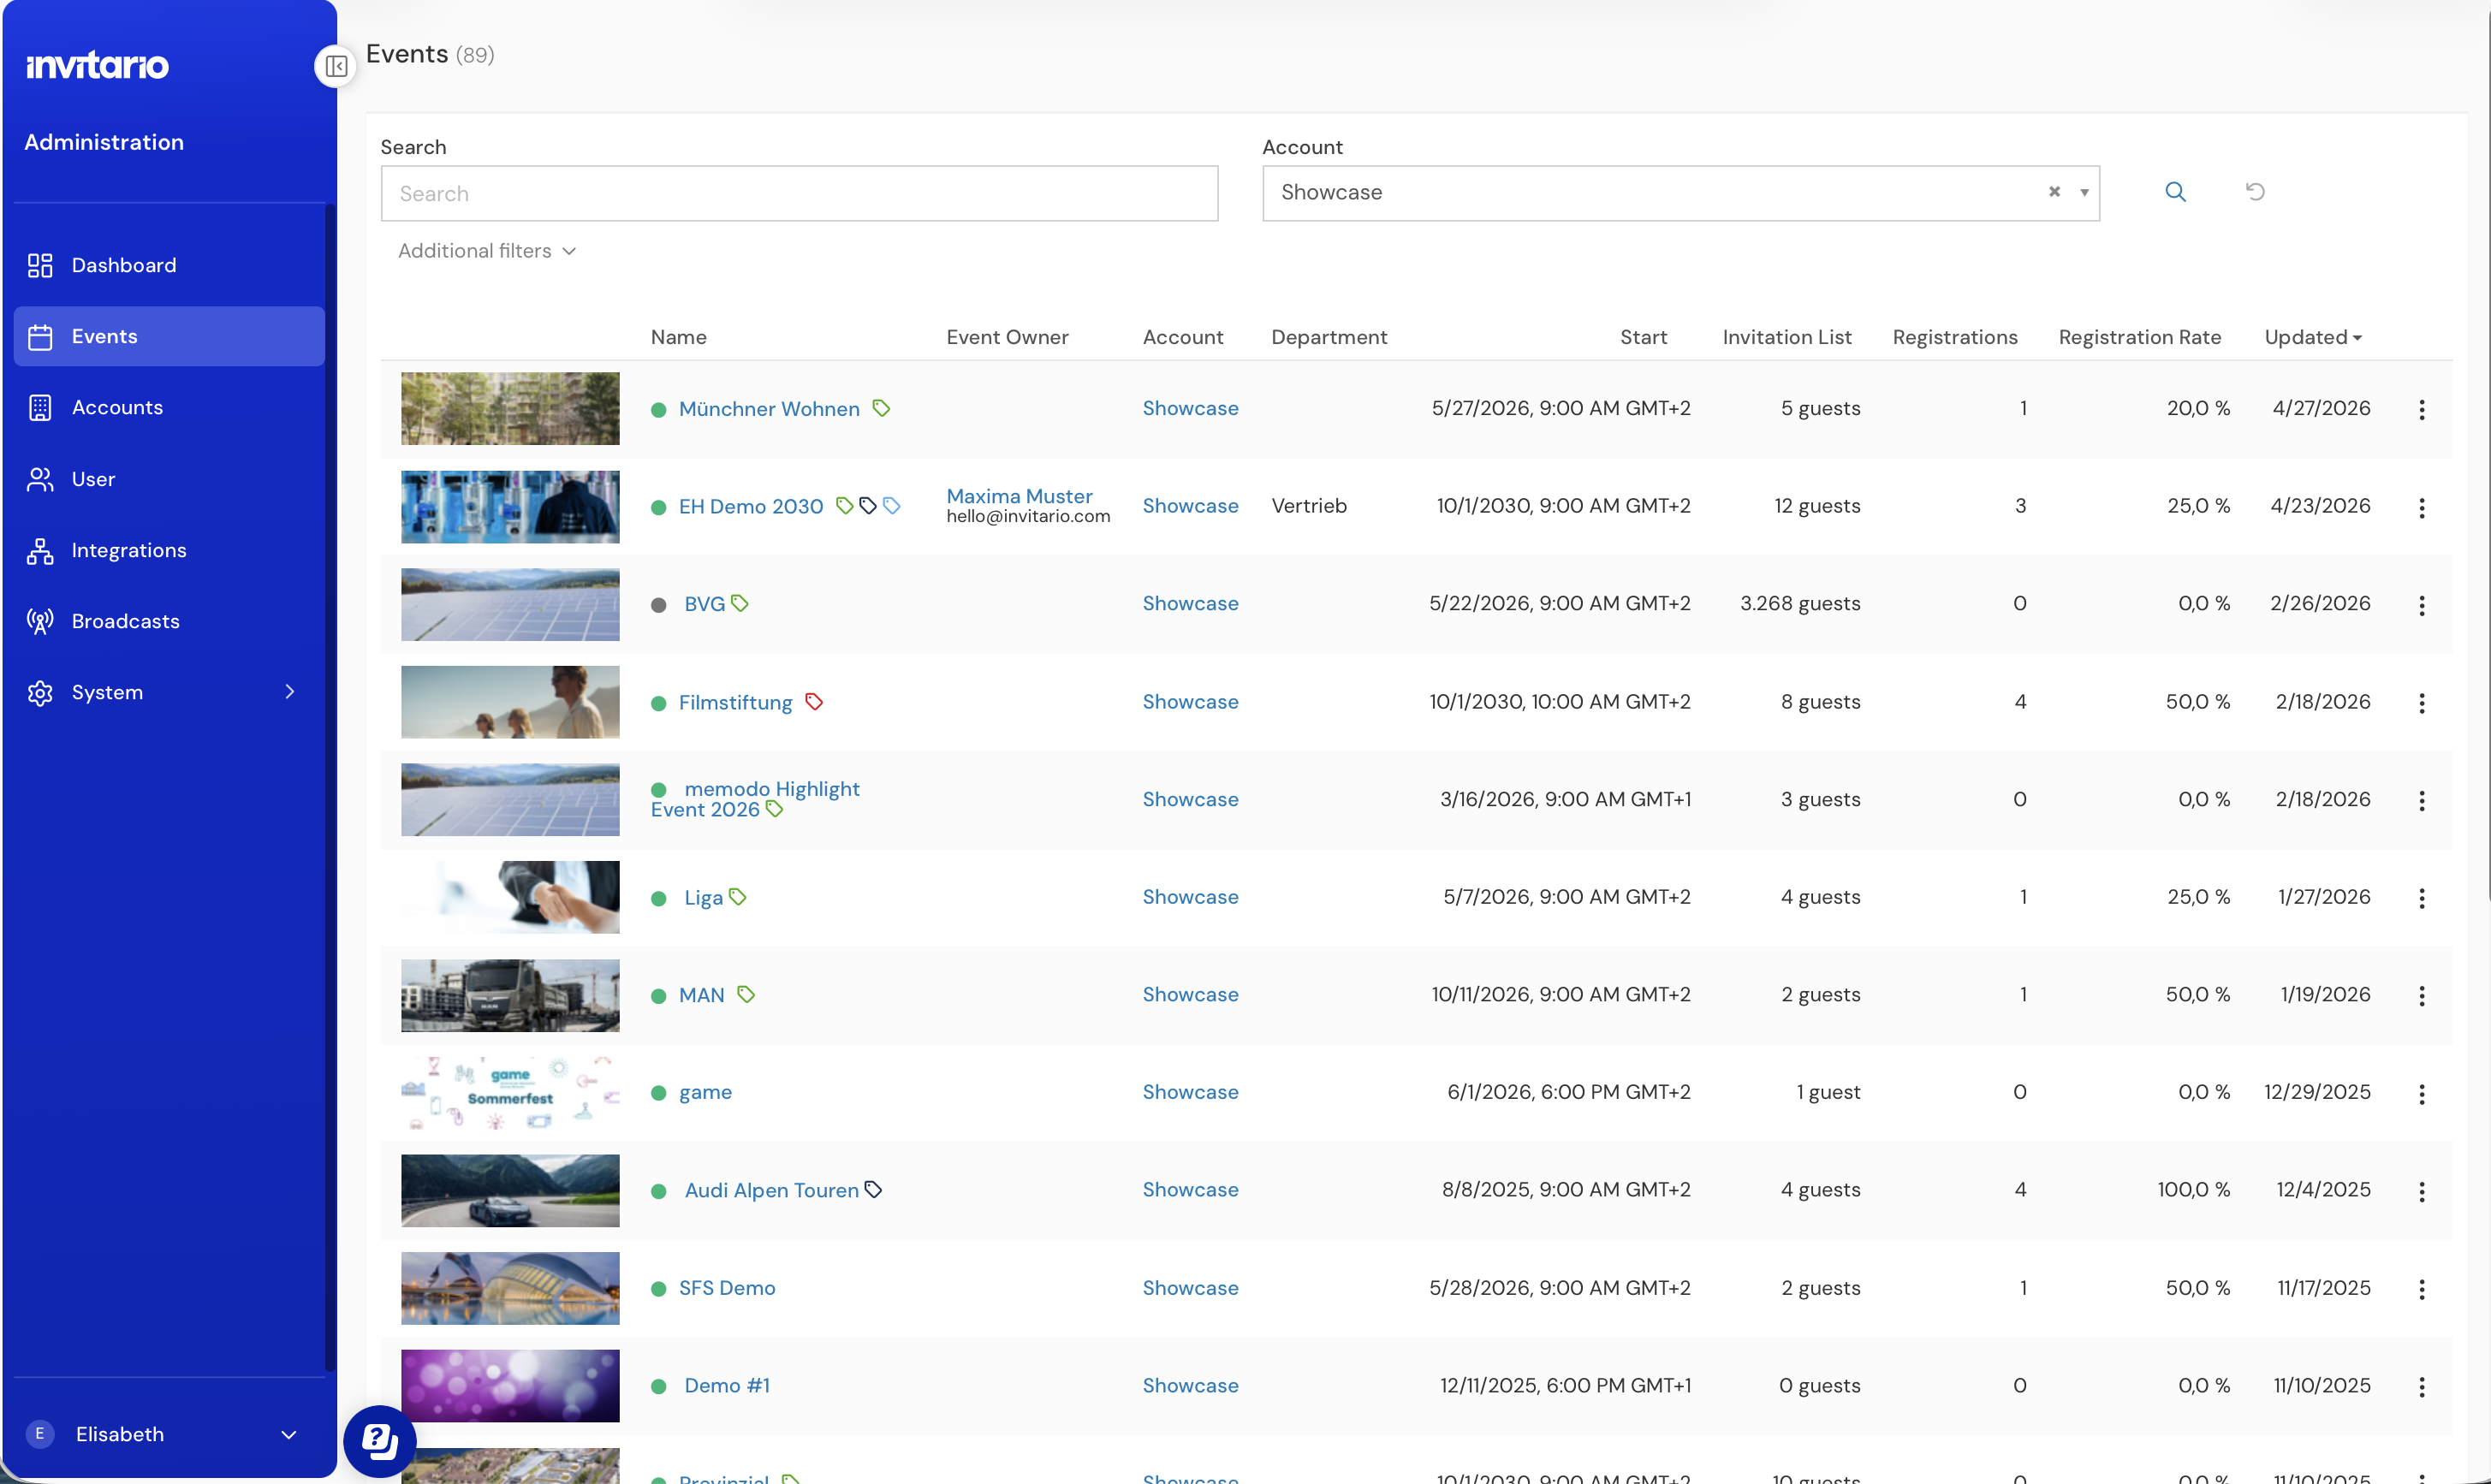Click the Registration Rate column header
Image resolution: width=2491 pixels, height=1484 pixels.
point(2139,337)
